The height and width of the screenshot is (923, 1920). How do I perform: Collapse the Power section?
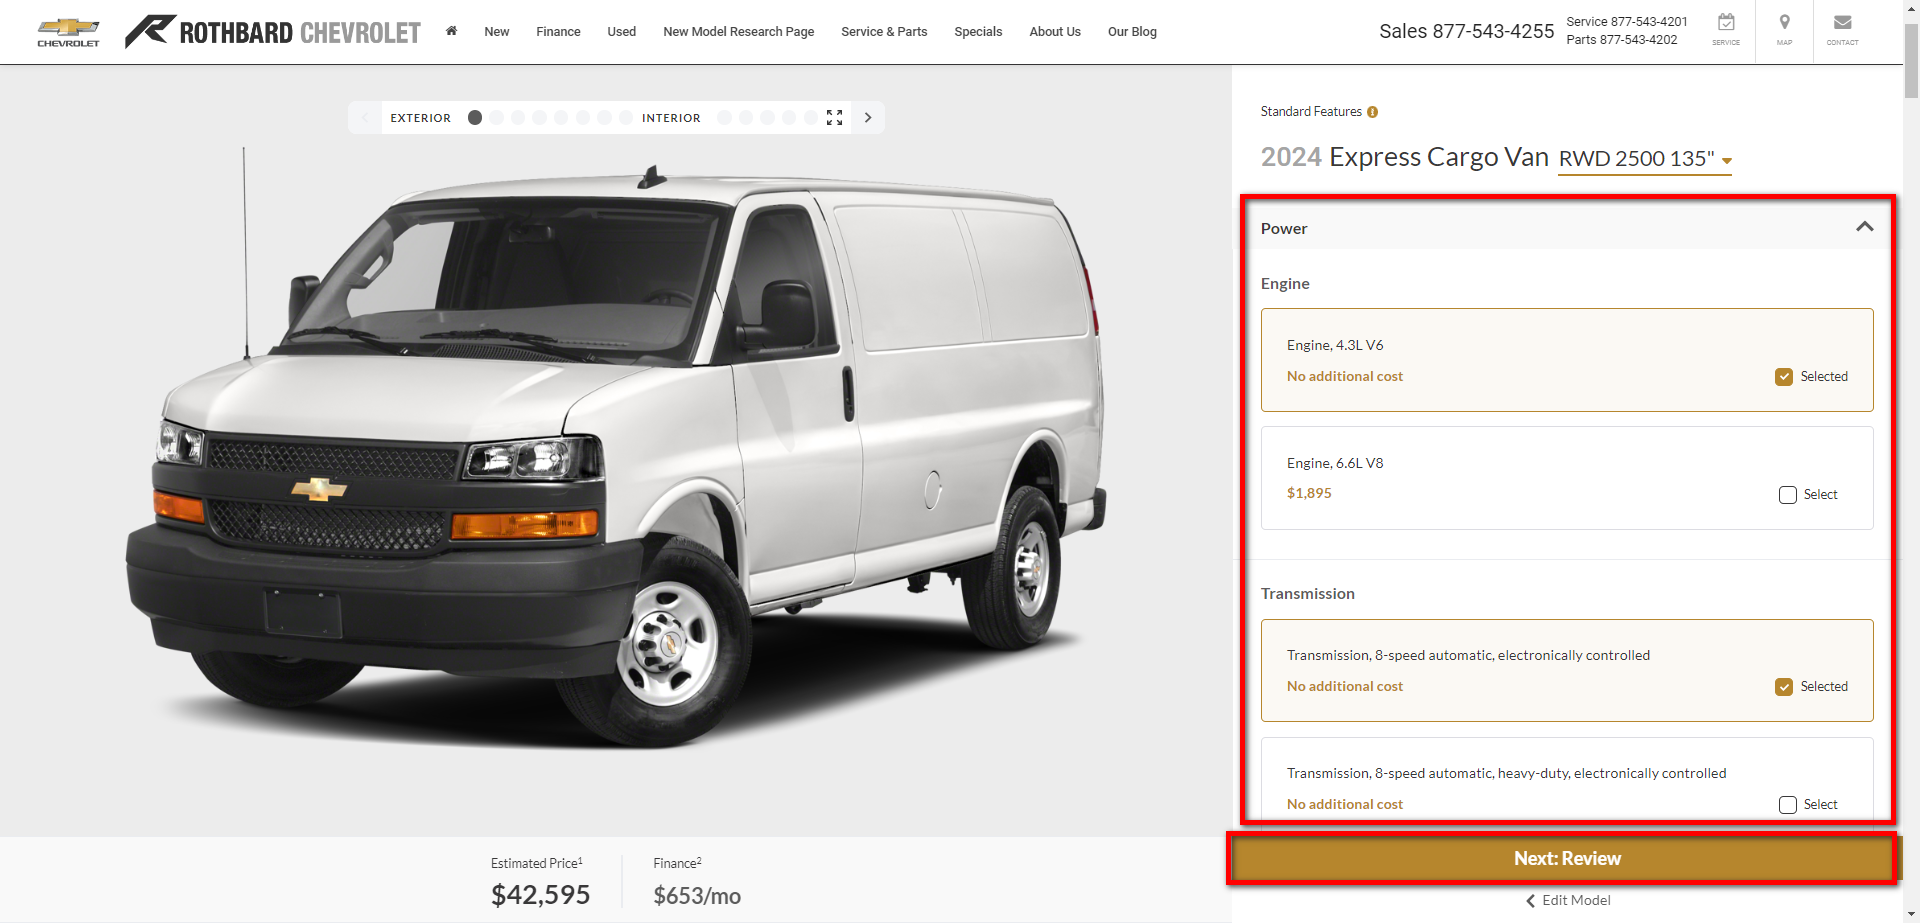coord(1864,227)
